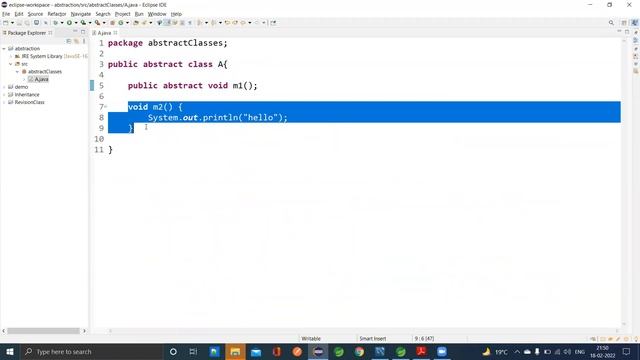Collapse the src folder node
The width and height of the screenshot is (640, 360).
tap(11, 64)
